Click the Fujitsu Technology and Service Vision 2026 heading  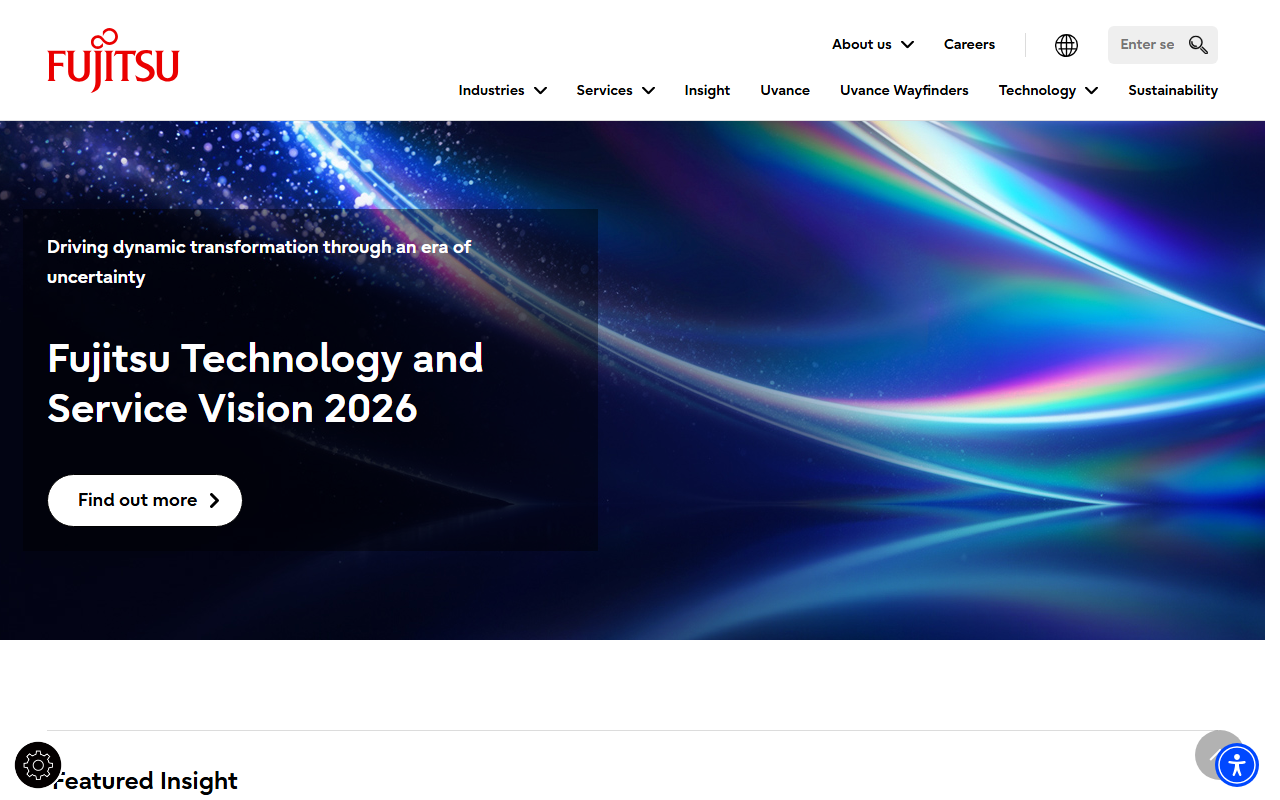coord(265,383)
